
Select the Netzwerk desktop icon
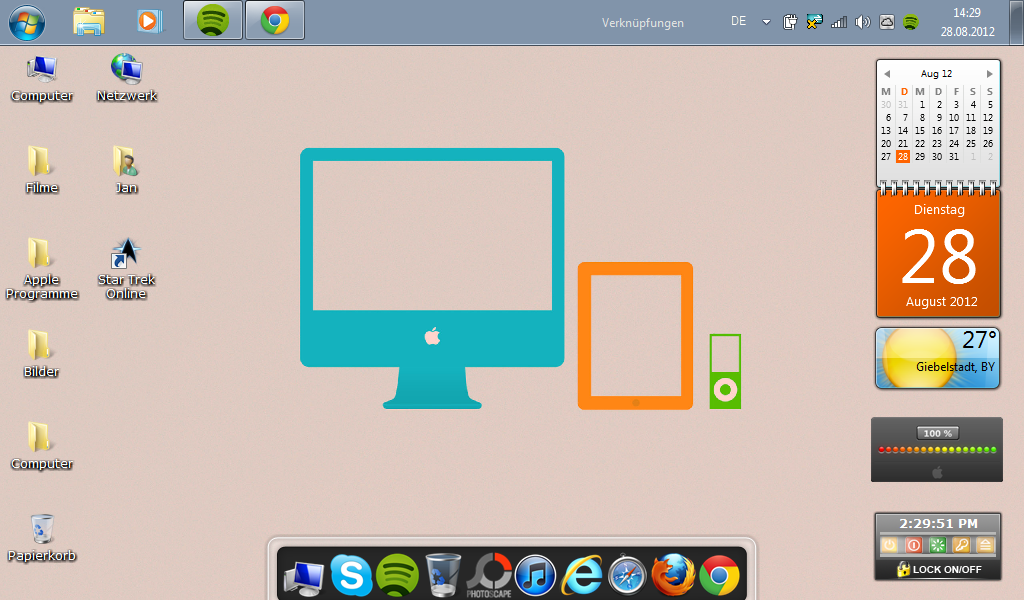click(x=127, y=78)
